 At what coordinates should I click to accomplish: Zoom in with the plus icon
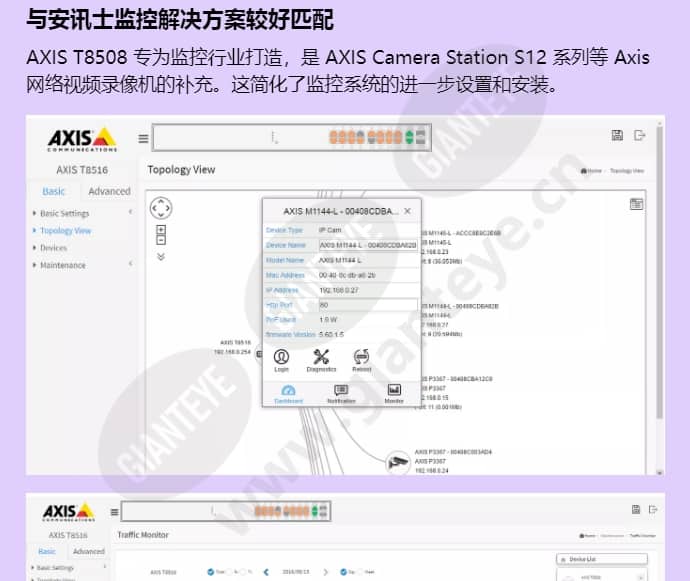tap(161, 230)
